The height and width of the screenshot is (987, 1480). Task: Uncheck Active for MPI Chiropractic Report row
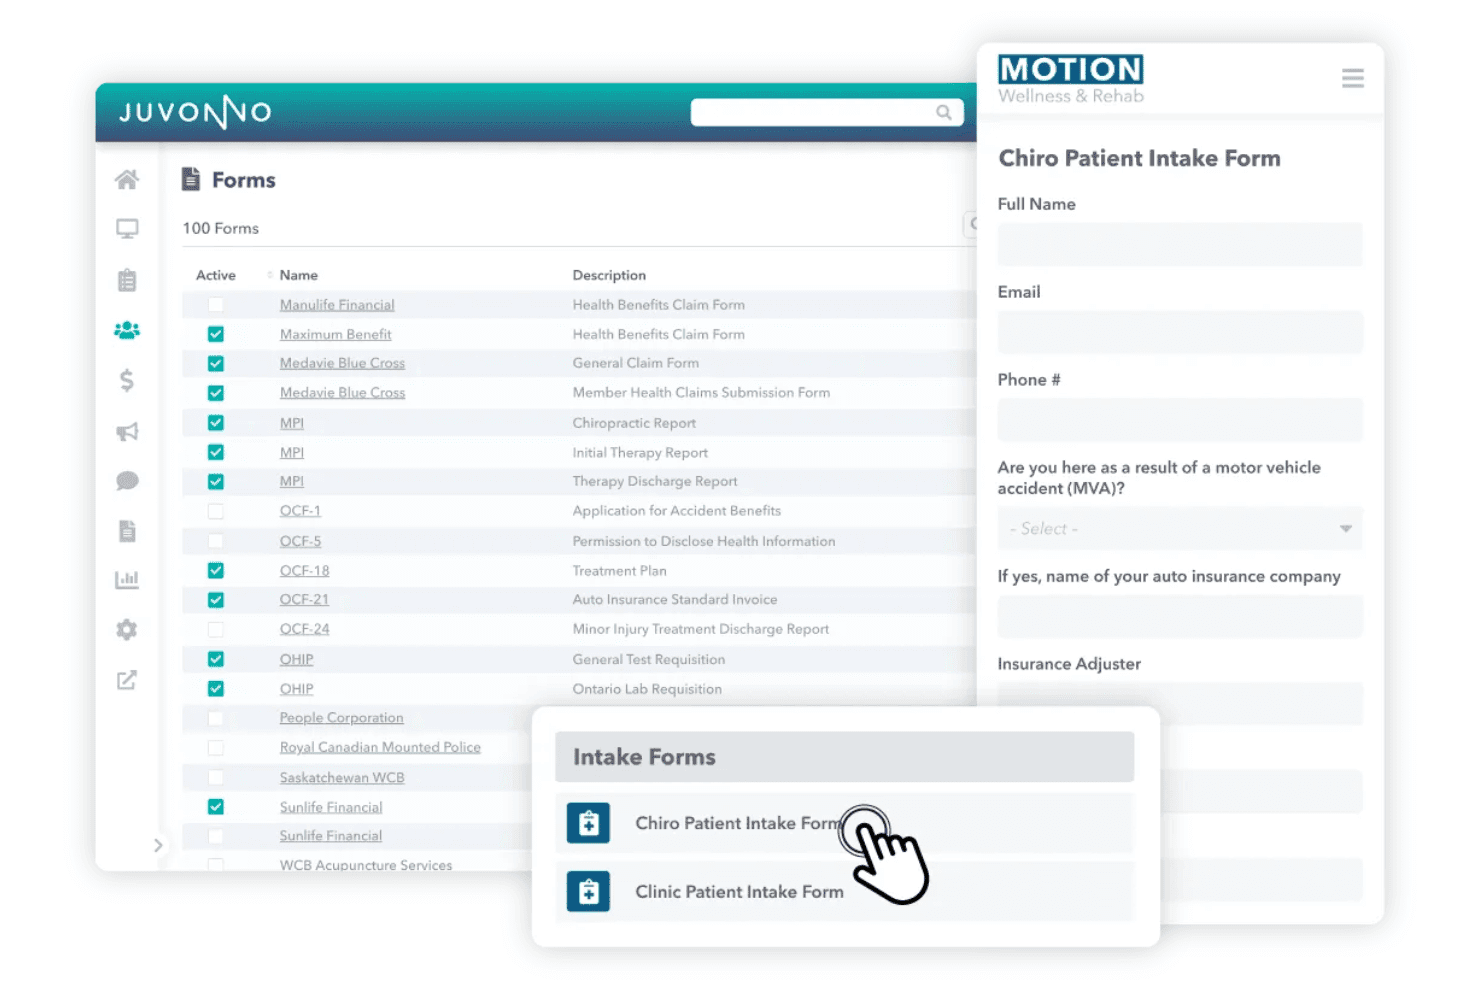216,423
